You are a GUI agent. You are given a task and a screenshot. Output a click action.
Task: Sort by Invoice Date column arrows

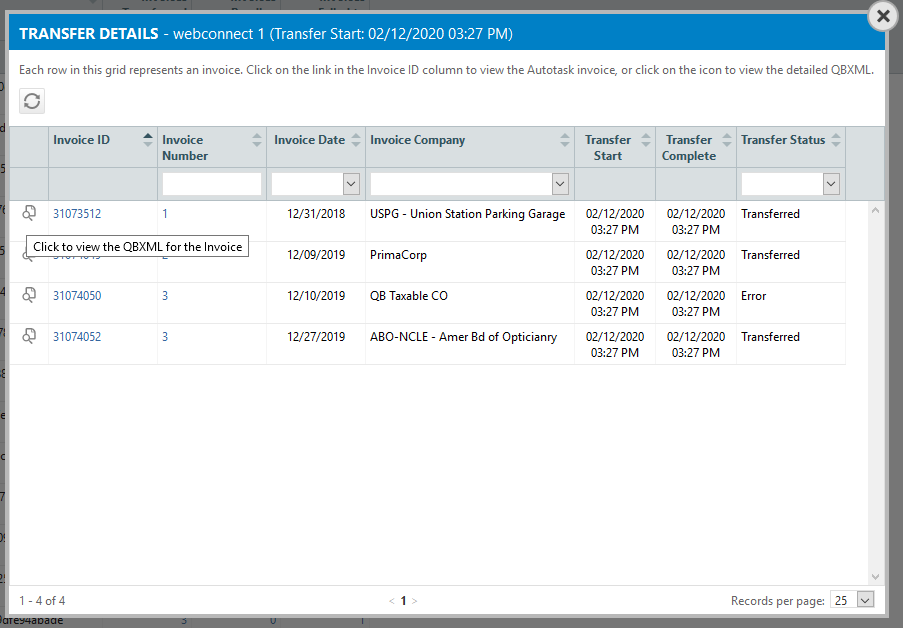click(356, 141)
